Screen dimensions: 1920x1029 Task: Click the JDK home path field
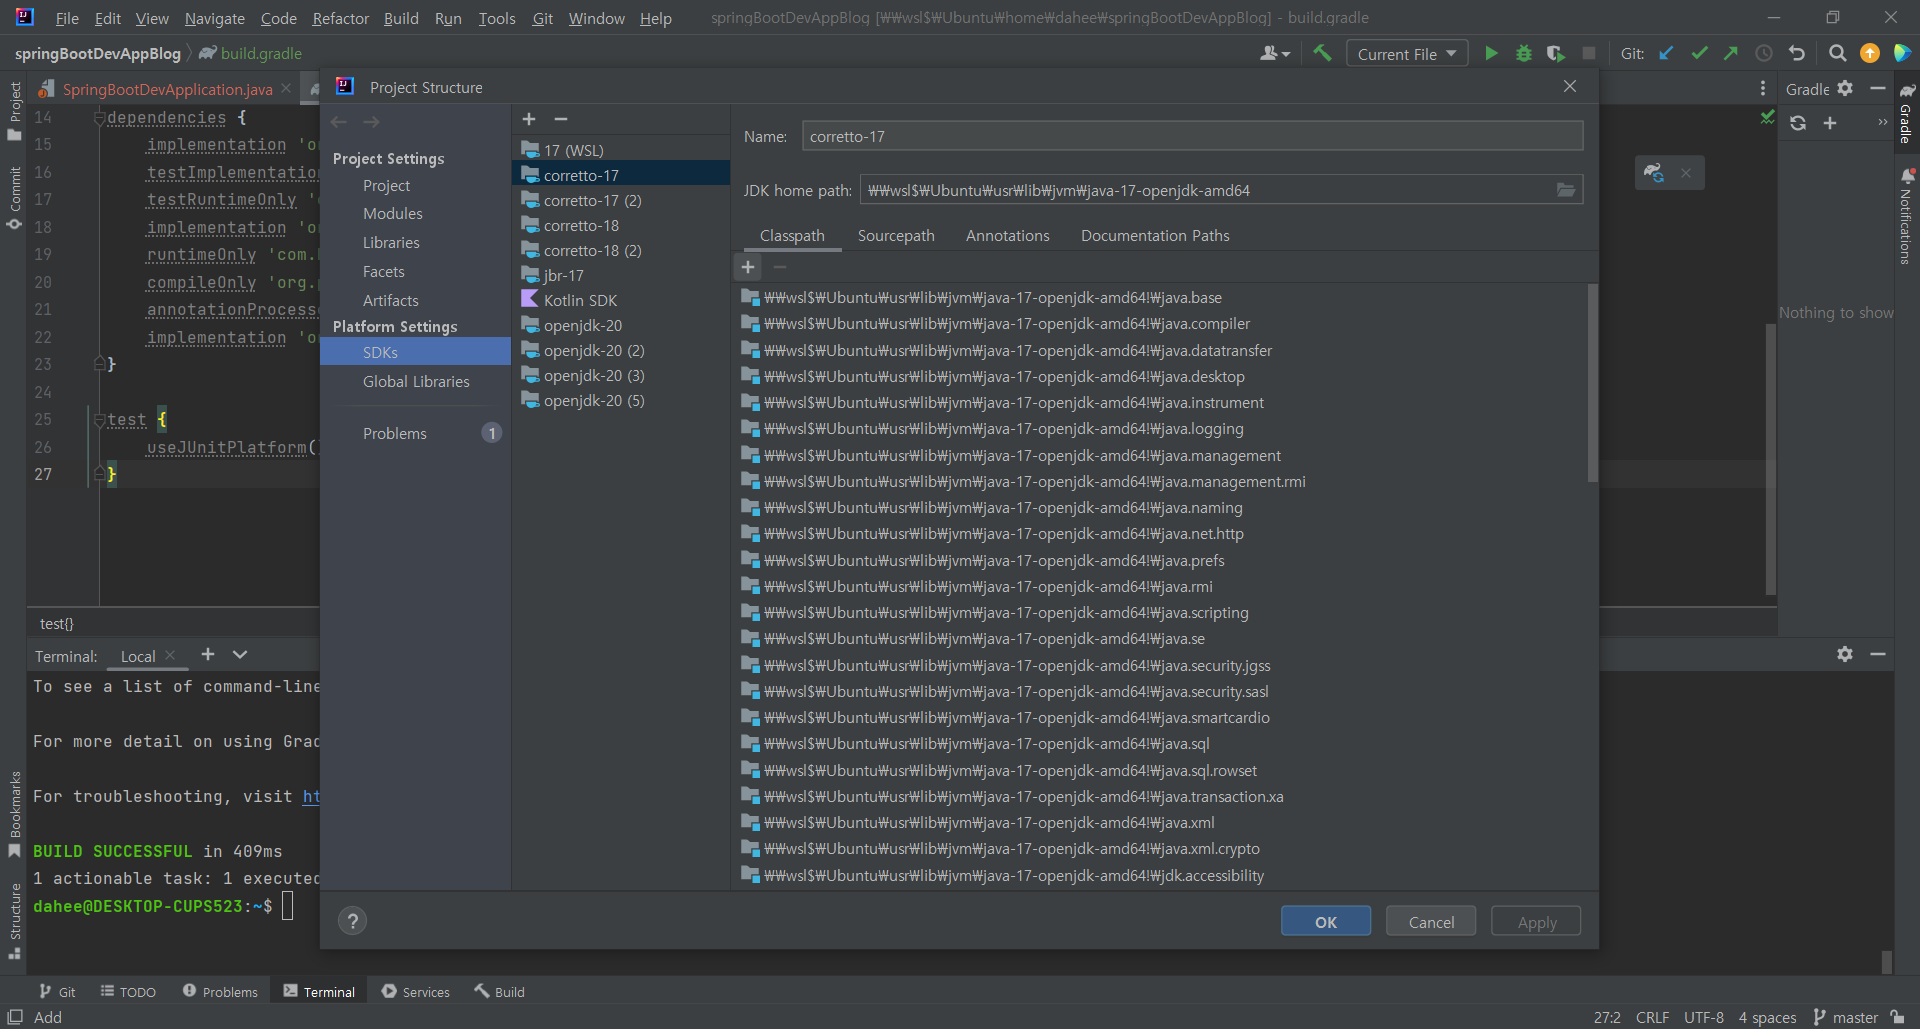coord(1207,190)
